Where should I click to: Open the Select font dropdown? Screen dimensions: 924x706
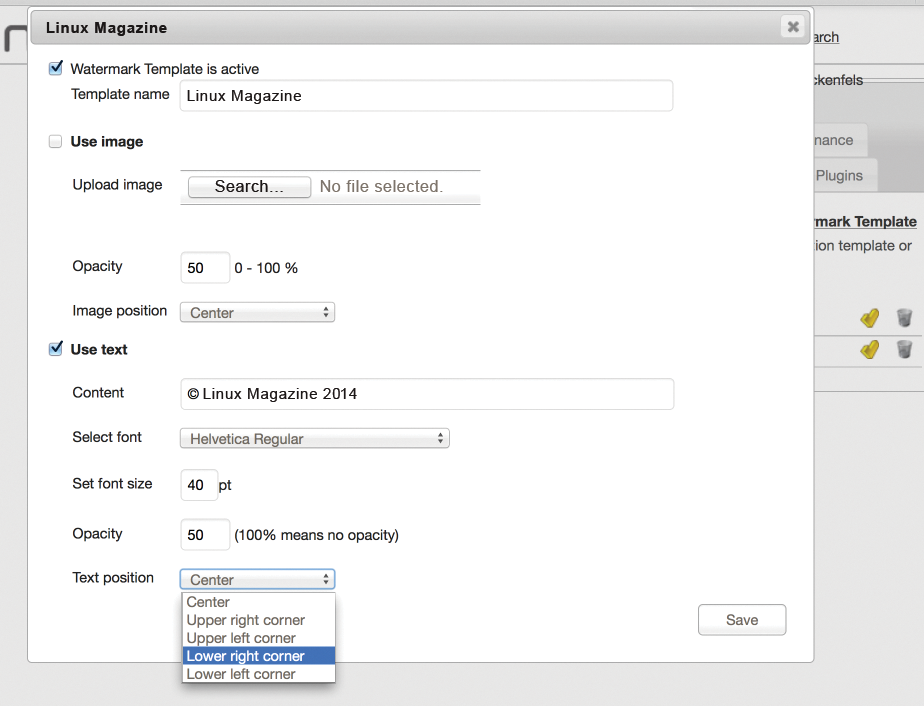tap(314, 438)
